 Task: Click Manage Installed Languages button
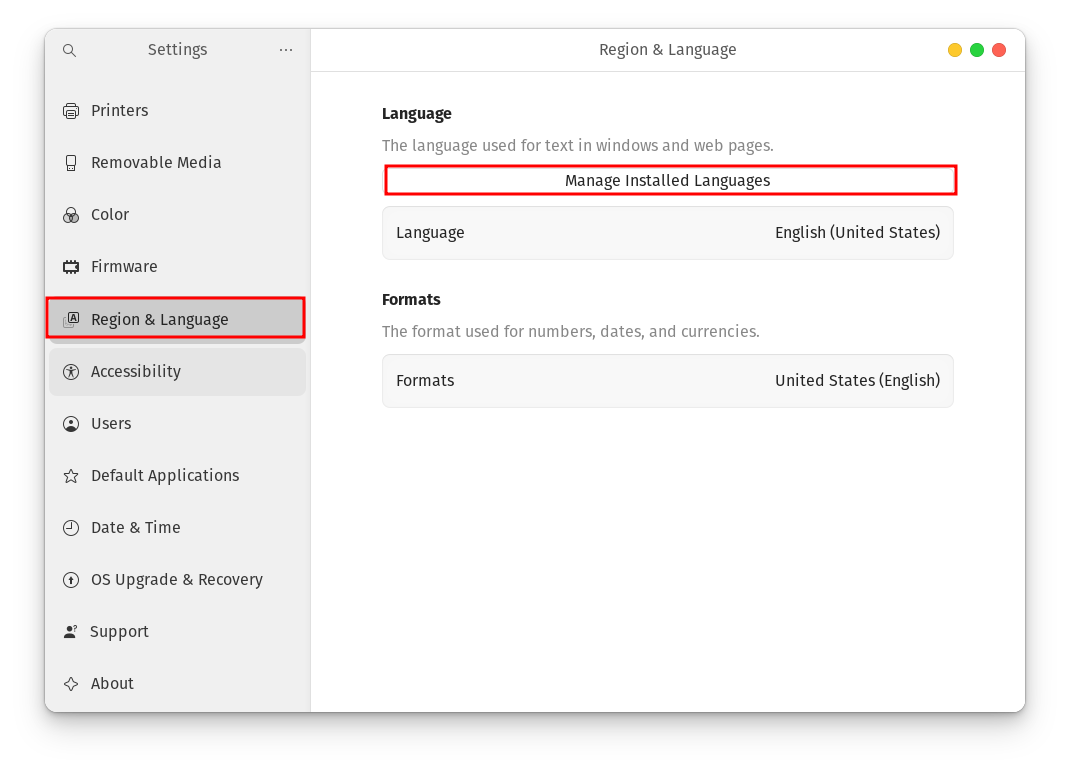click(x=670, y=180)
